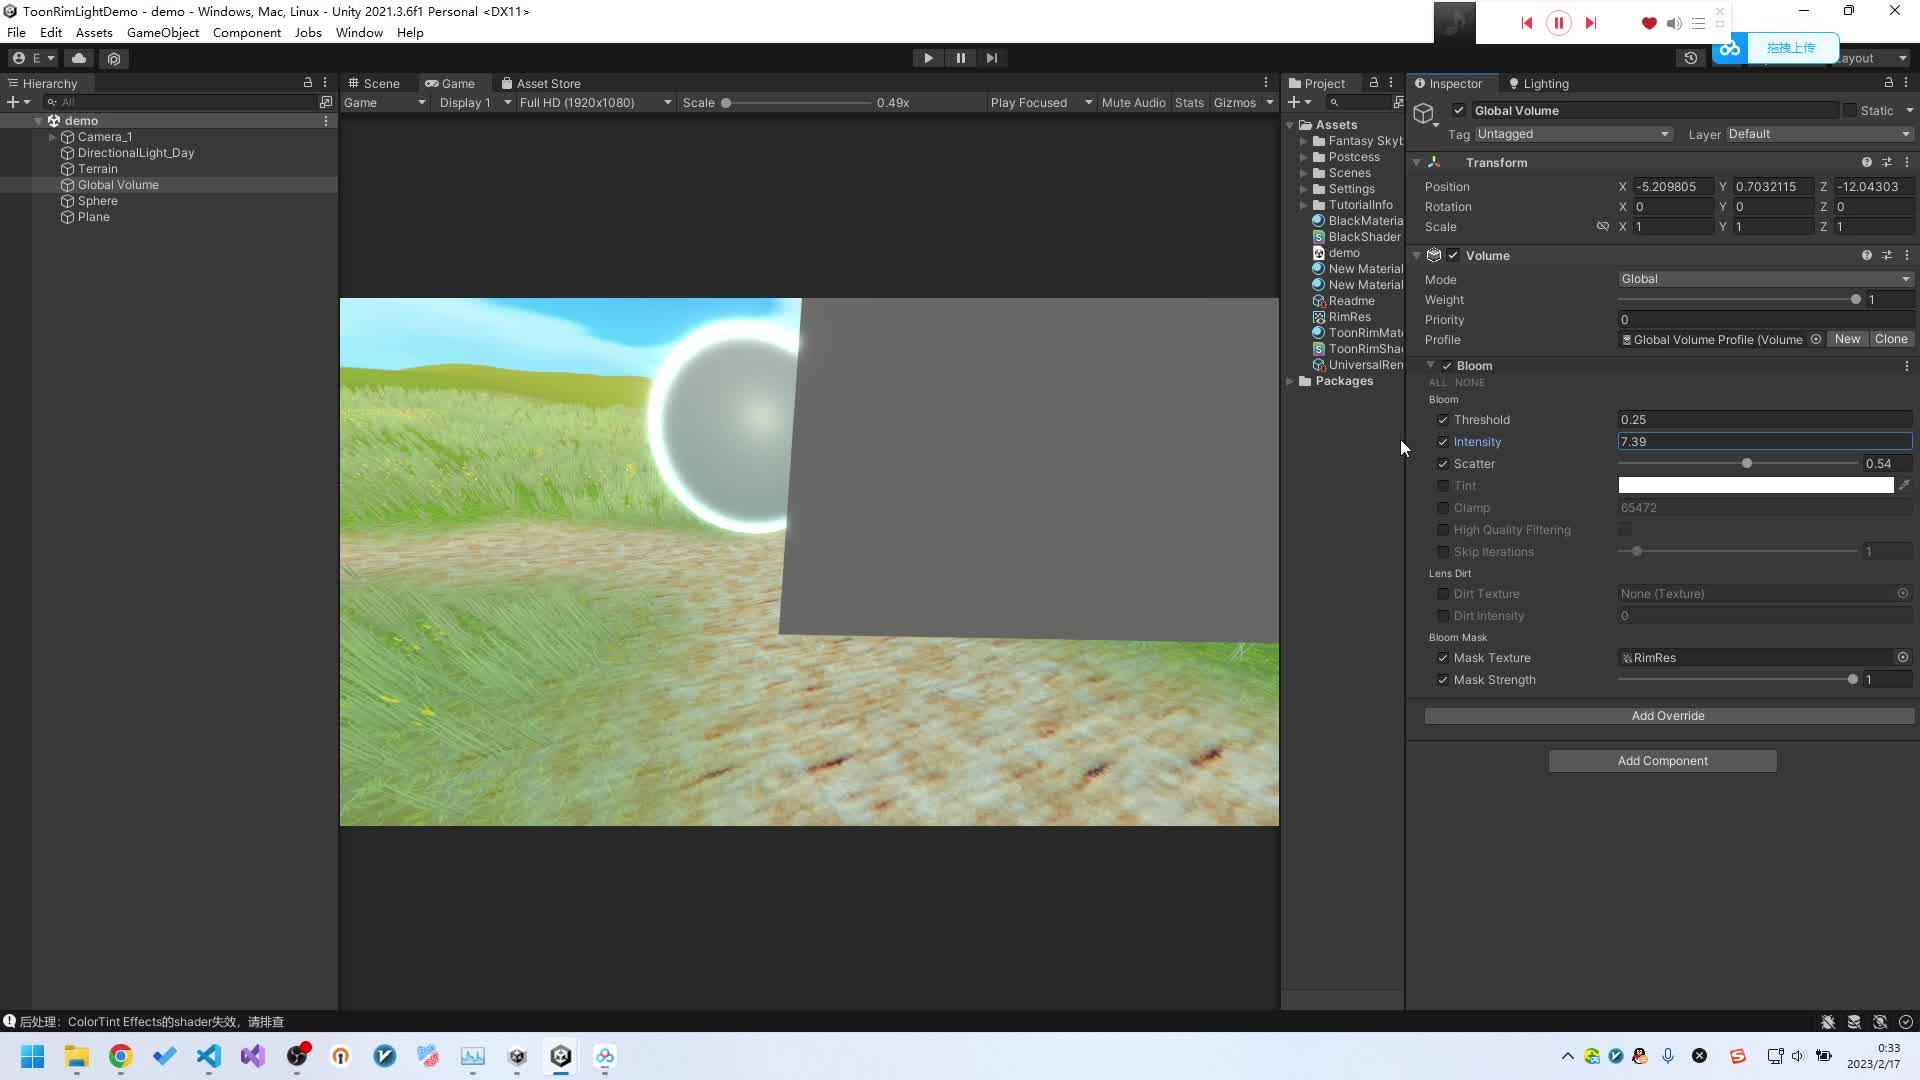Disable the Threshold override checkbox
Viewport: 1920px width, 1080px height.
point(1443,420)
